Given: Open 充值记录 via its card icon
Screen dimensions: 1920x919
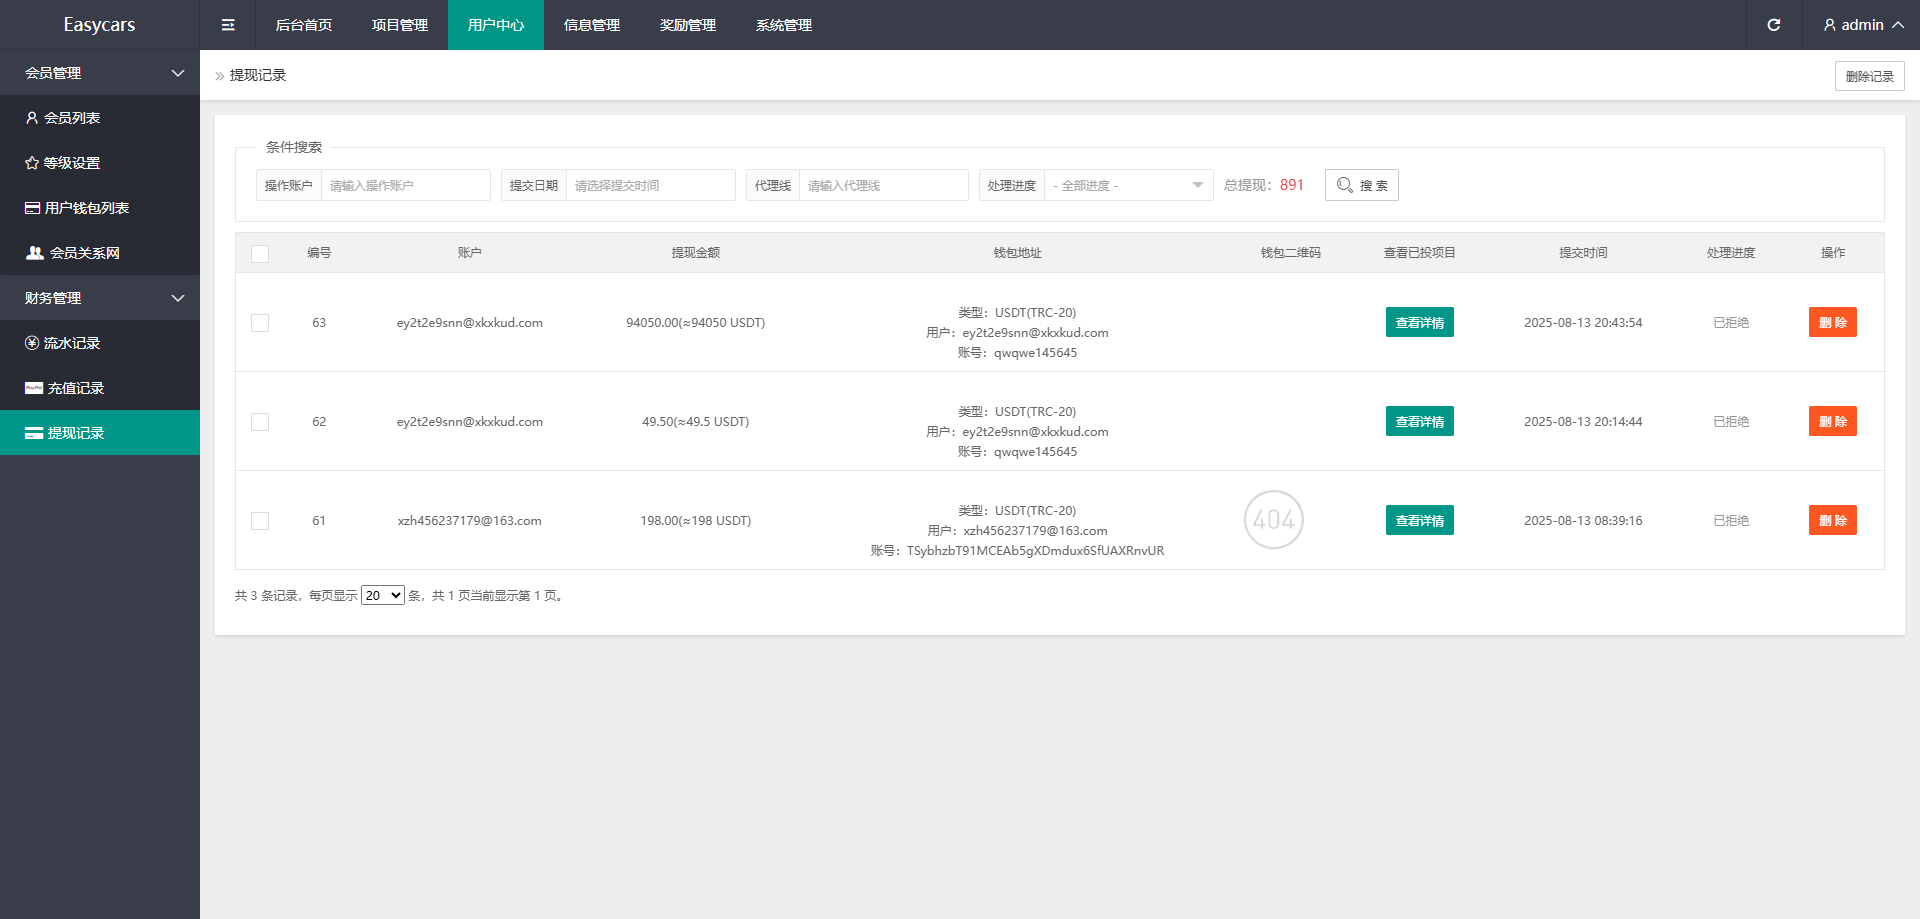Looking at the screenshot, I should pyautogui.click(x=34, y=388).
